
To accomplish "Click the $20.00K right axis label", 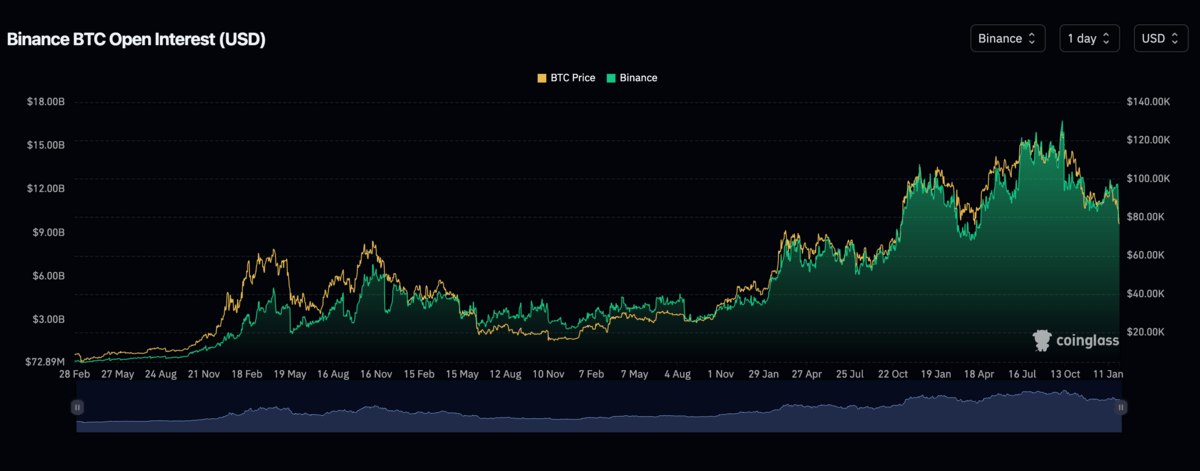I will [x=1145, y=331].
